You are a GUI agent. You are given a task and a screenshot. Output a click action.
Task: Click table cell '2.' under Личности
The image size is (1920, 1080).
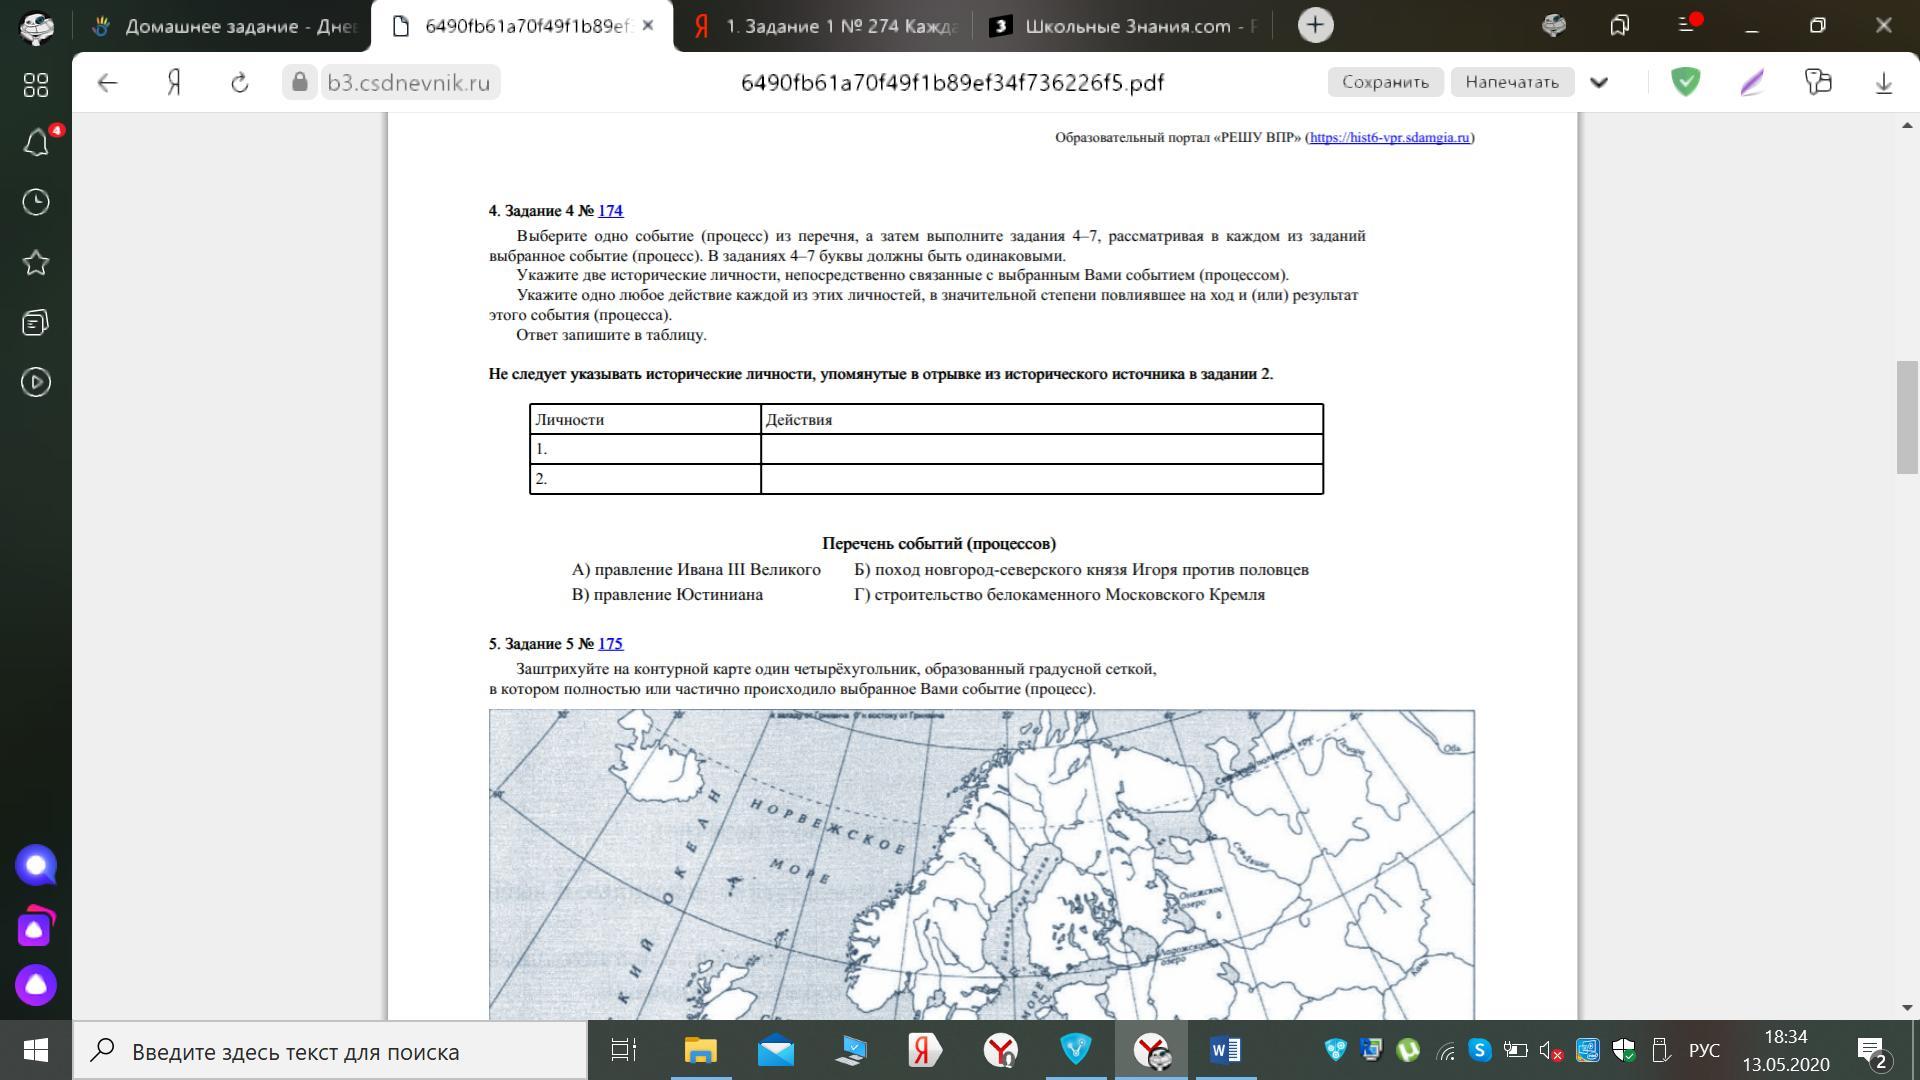coord(645,479)
